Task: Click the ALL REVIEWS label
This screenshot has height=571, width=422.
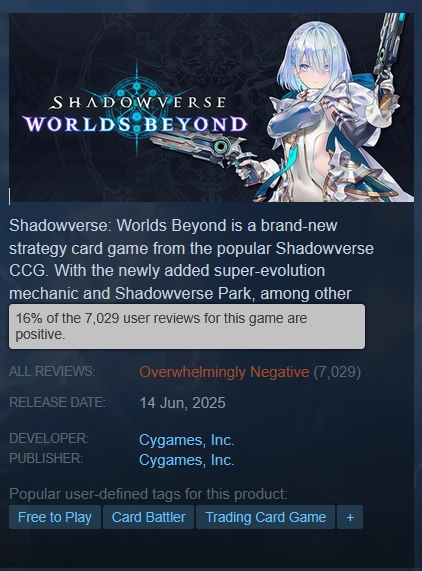Action: coord(52,371)
